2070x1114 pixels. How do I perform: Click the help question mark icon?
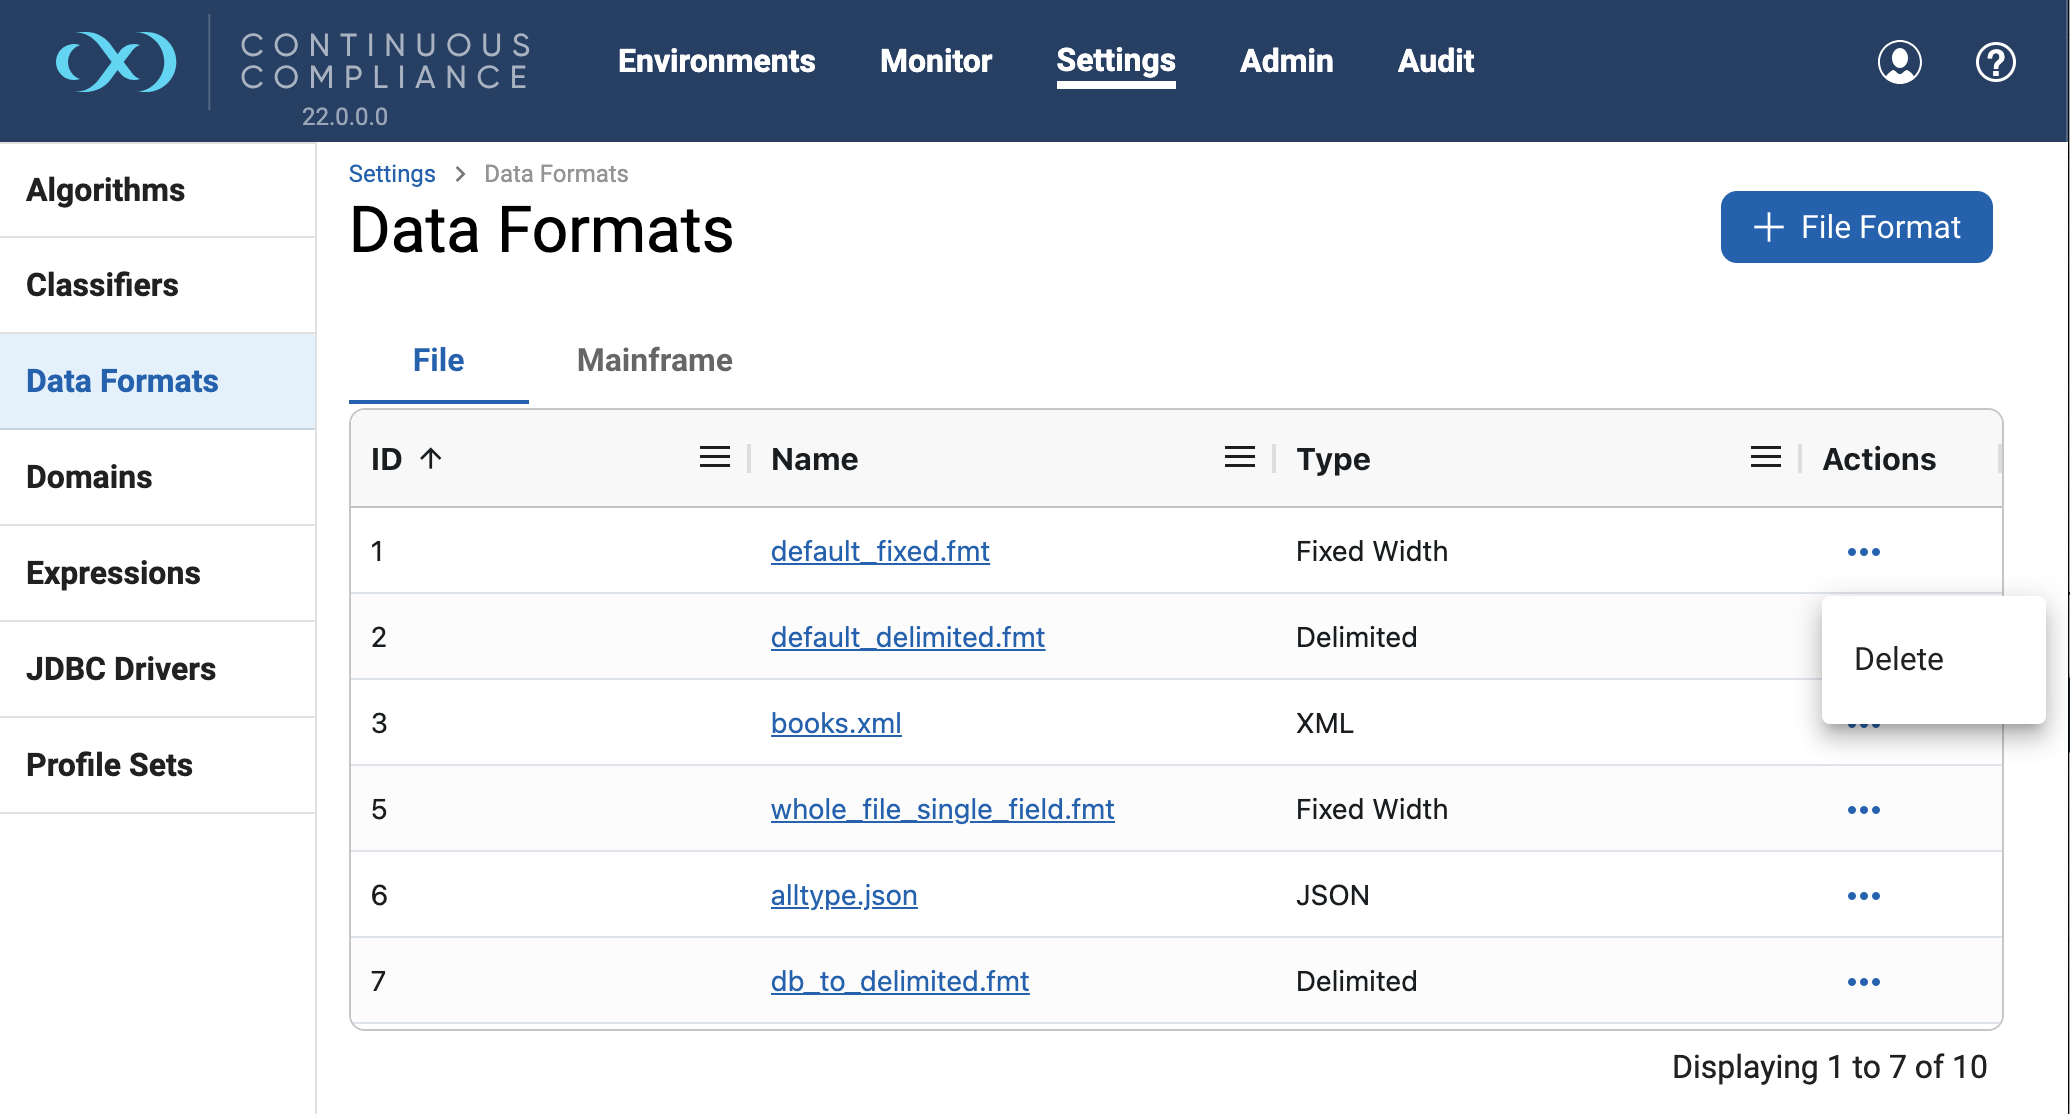(1995, 62)
